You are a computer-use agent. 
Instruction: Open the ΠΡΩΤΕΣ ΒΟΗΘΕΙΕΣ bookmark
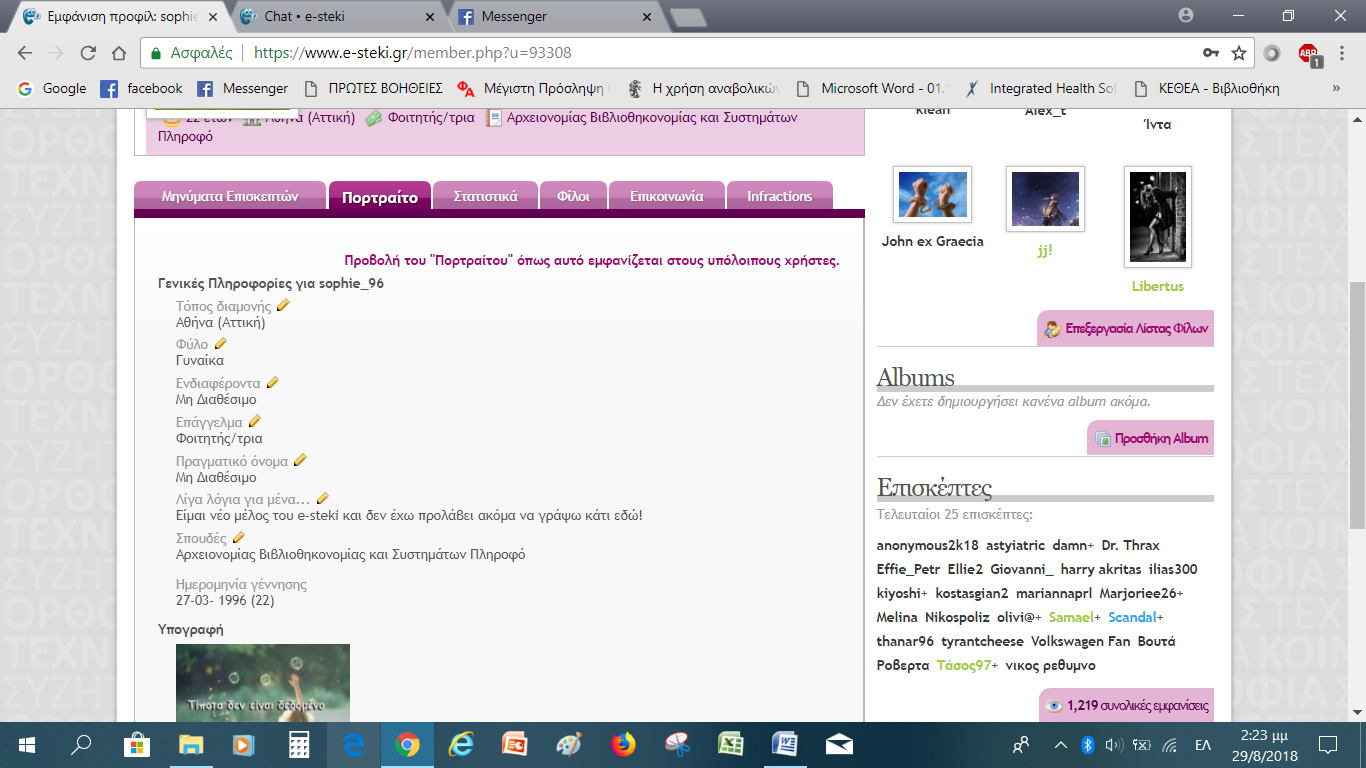(373, 88)
